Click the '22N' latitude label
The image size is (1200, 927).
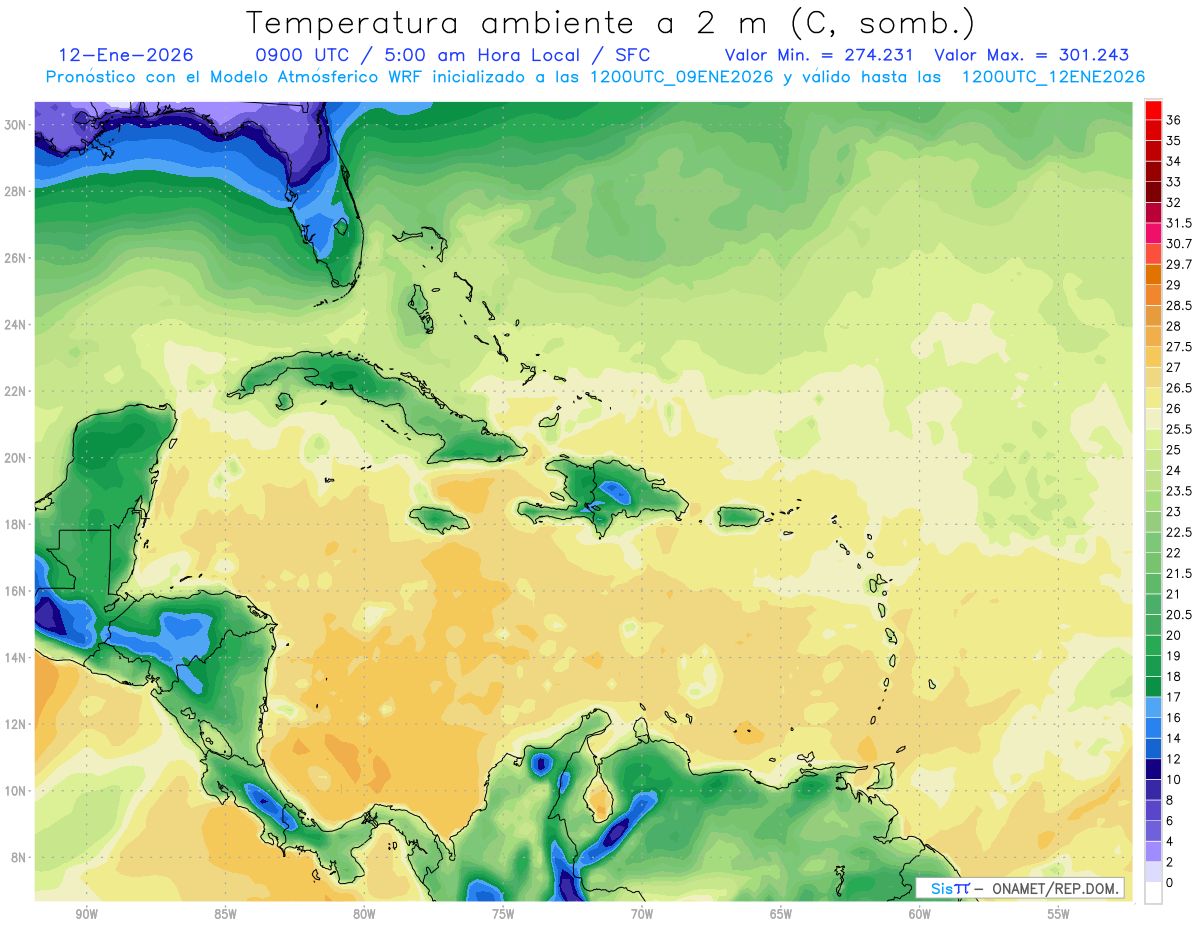coord(16,391)
